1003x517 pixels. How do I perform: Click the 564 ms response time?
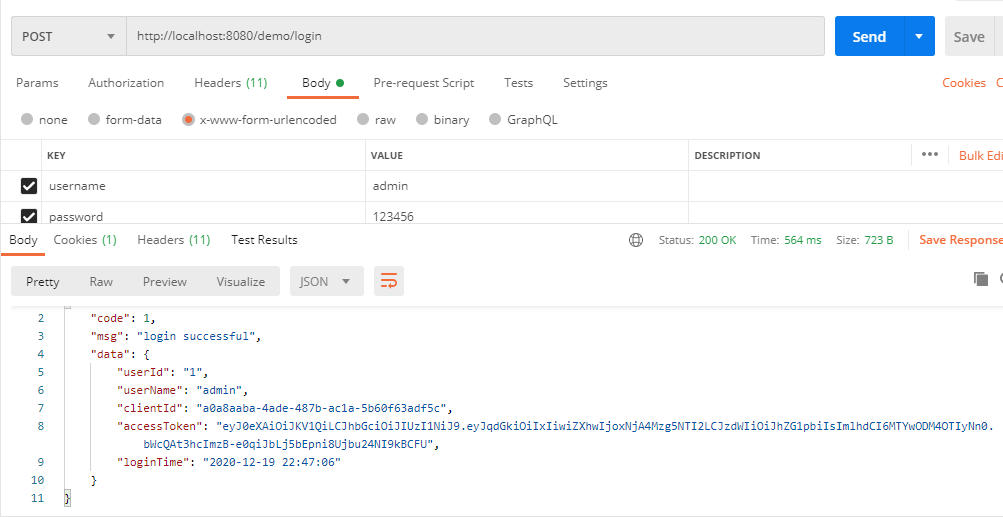[802, 241]
